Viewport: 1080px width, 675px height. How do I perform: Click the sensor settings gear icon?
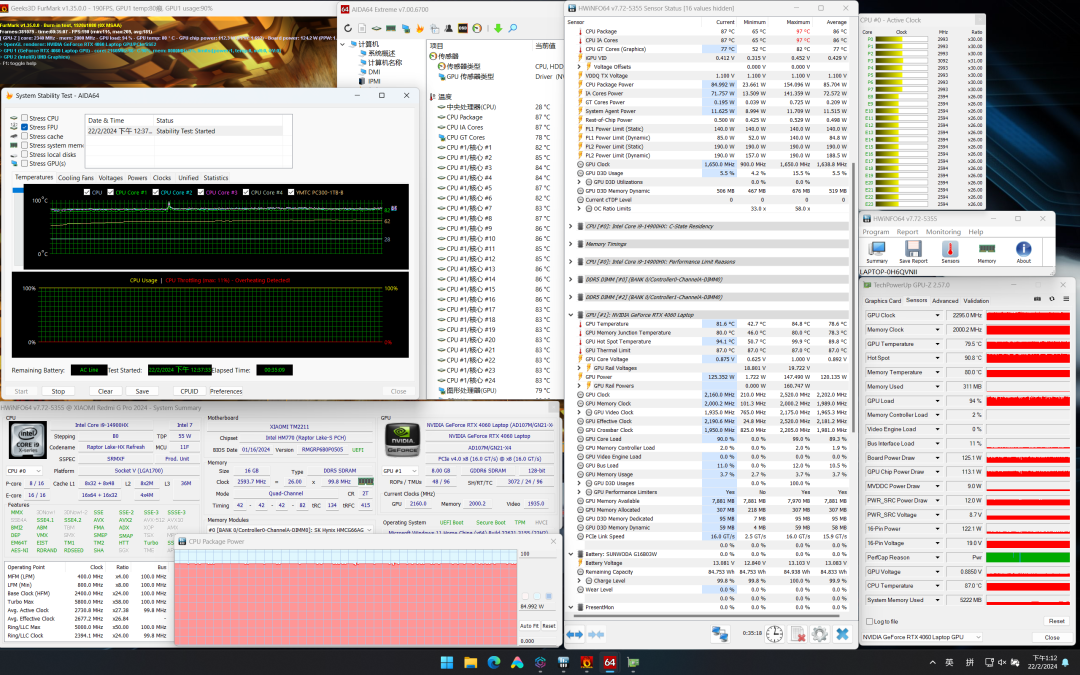819,634
